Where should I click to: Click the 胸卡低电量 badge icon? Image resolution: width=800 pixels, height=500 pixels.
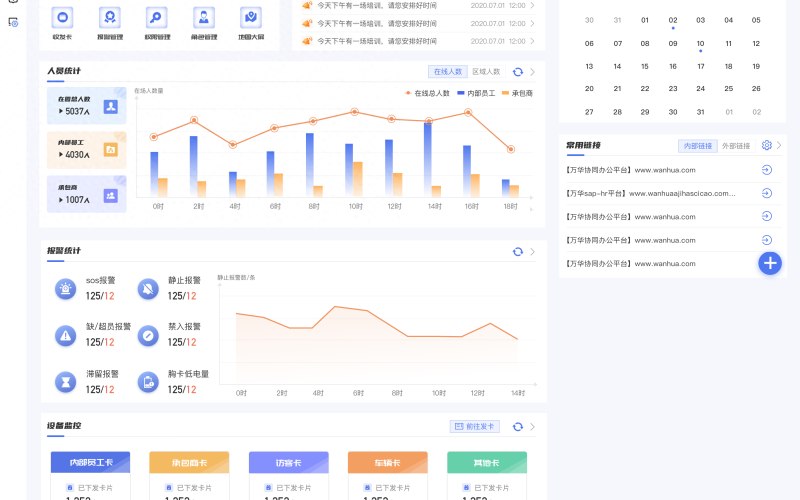pyautogui.click(x=148, y=382)
